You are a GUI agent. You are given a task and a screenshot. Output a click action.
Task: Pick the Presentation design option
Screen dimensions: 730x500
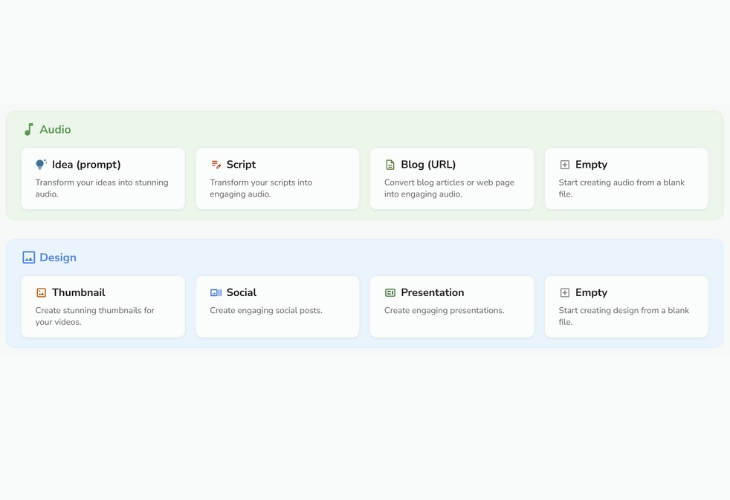coord(452,306)
